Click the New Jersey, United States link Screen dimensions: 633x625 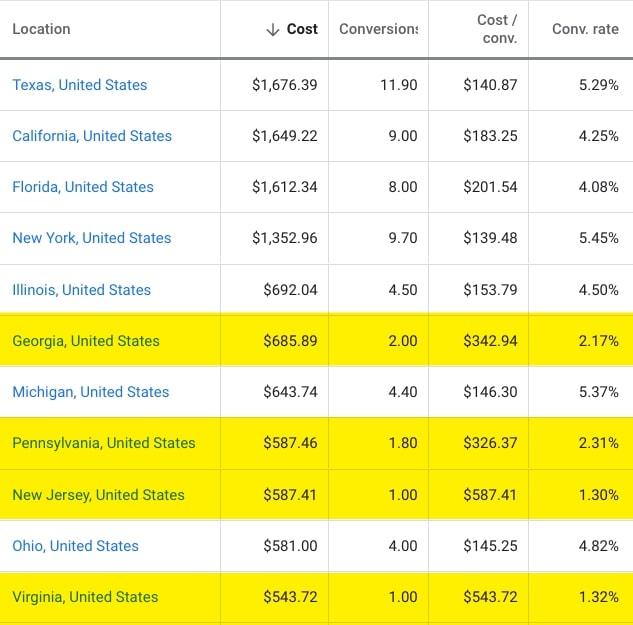click(98, 495)
